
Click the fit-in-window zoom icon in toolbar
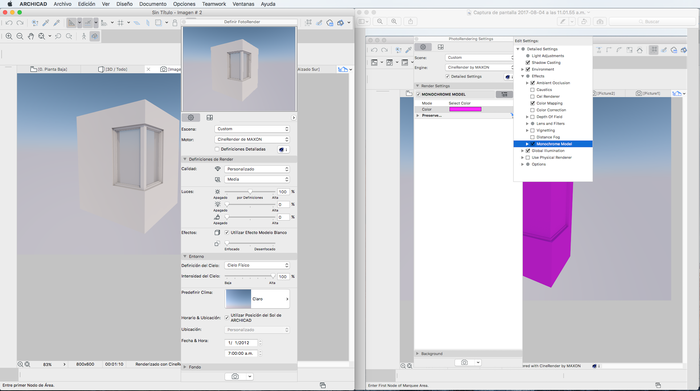(42, 36)
